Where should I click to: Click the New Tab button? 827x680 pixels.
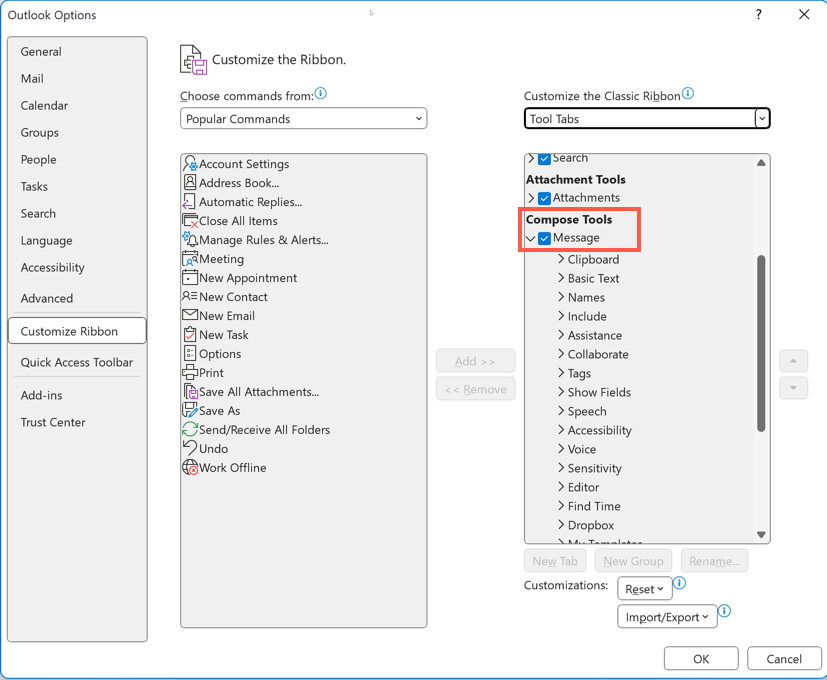pos(555,561)
